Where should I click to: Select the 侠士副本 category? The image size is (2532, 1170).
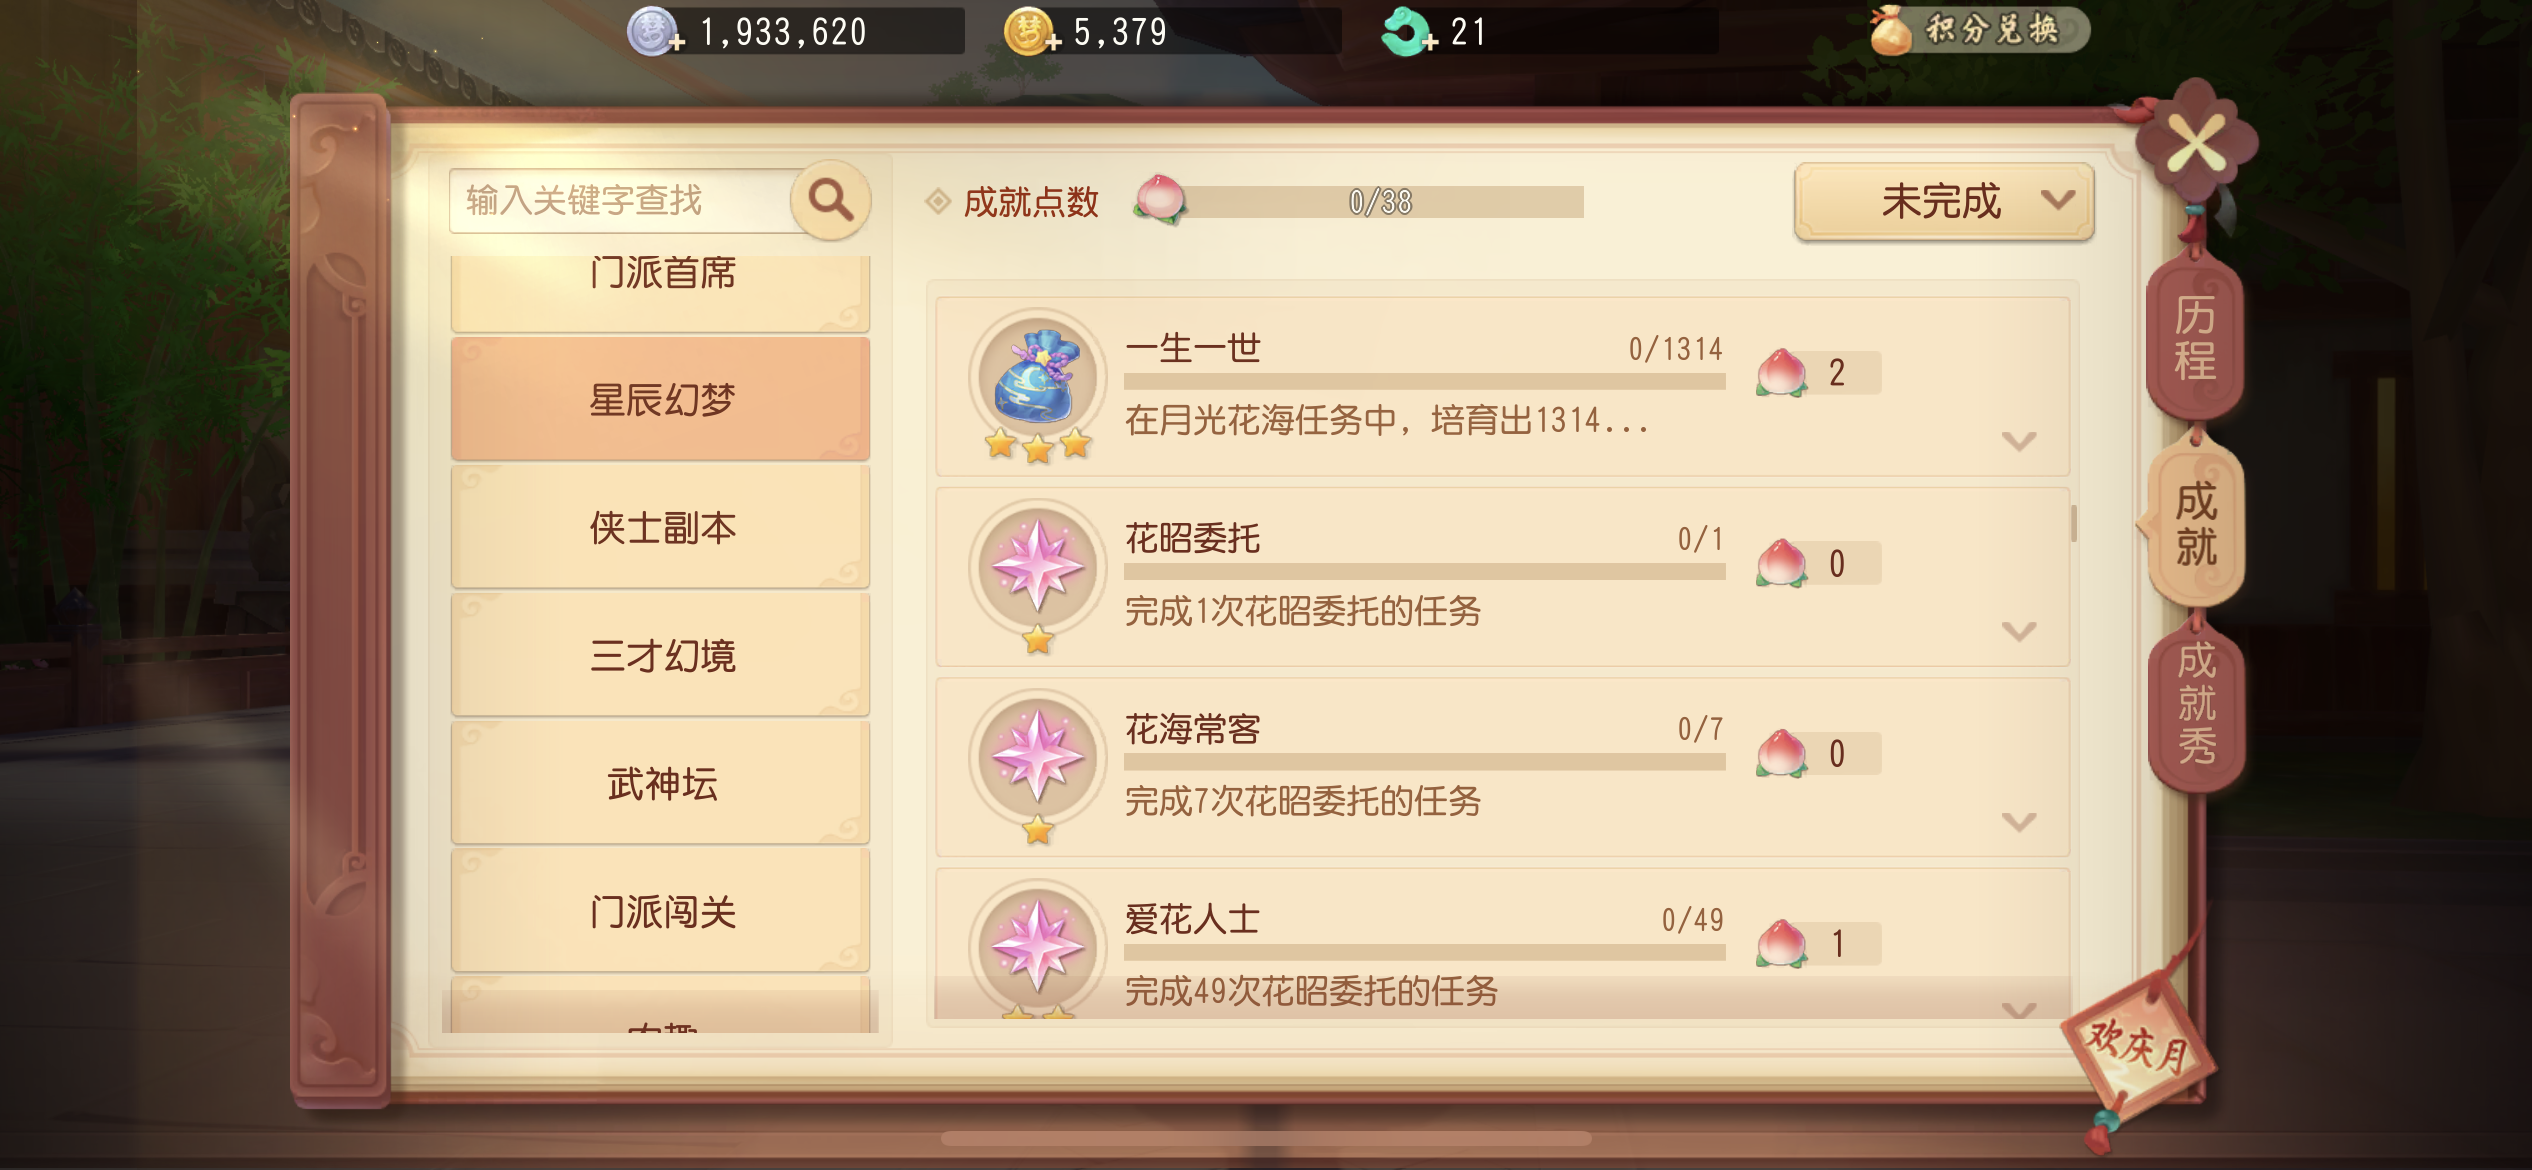coord(661,527)
